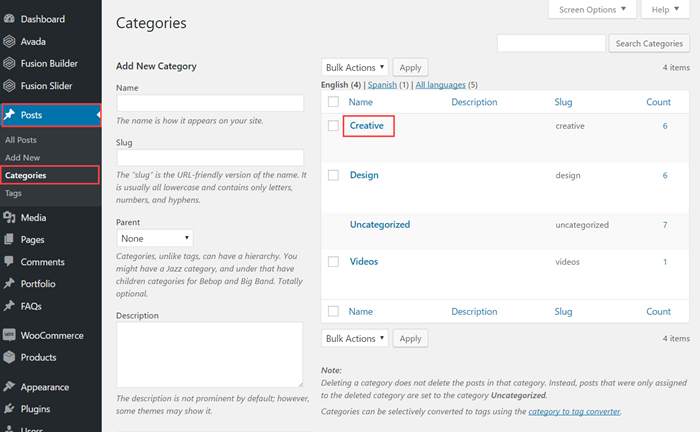View the 7 posts count for Uncategorized
Screen dimensions: 700x432
pyautogui.click(x=665, y=224)
